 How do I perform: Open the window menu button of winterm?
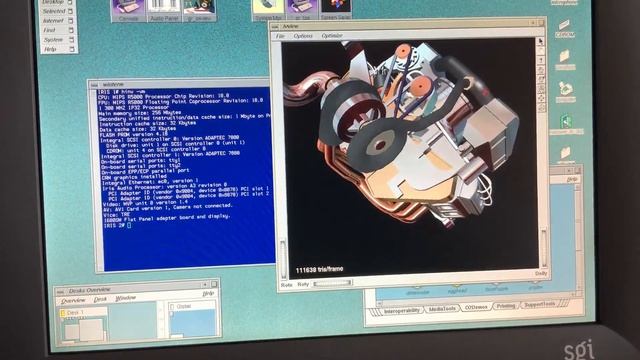pyautogui.click(x=94, y=85)
